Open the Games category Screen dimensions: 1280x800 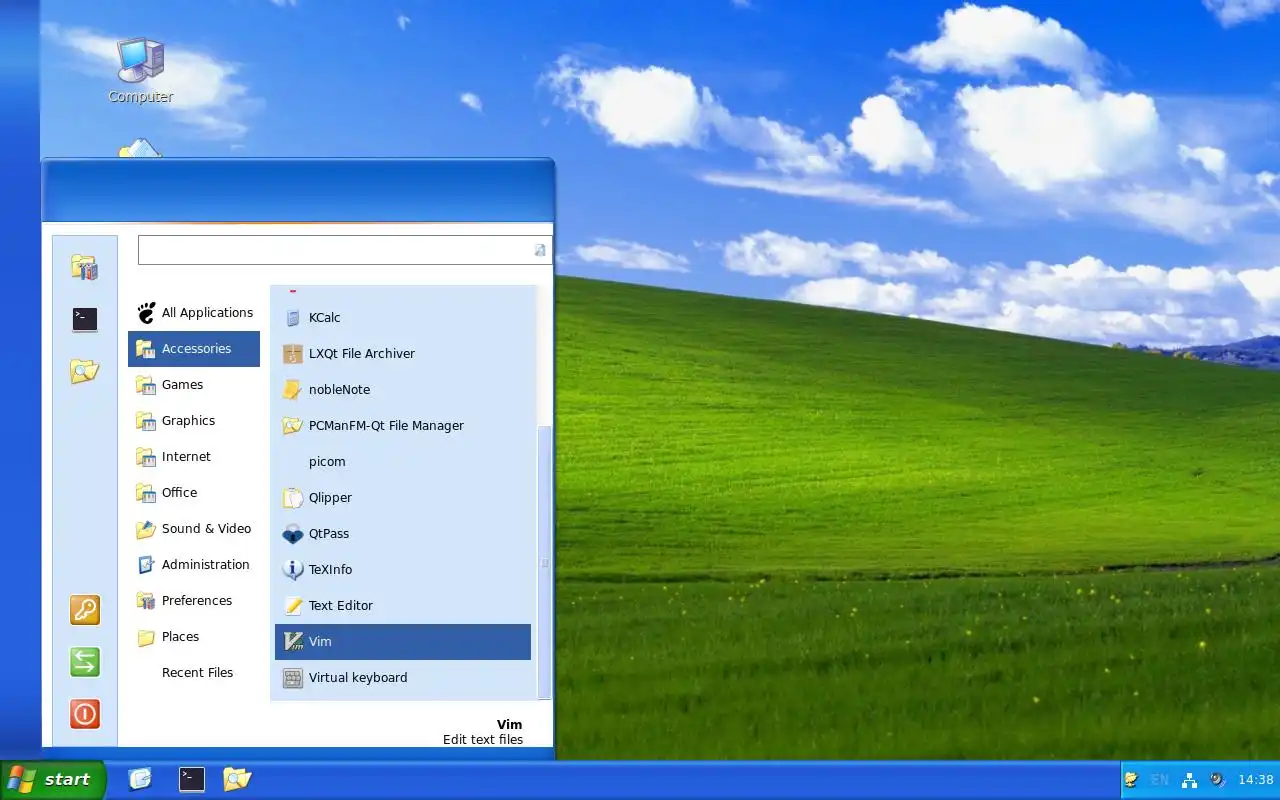click(x=194, y=384)
